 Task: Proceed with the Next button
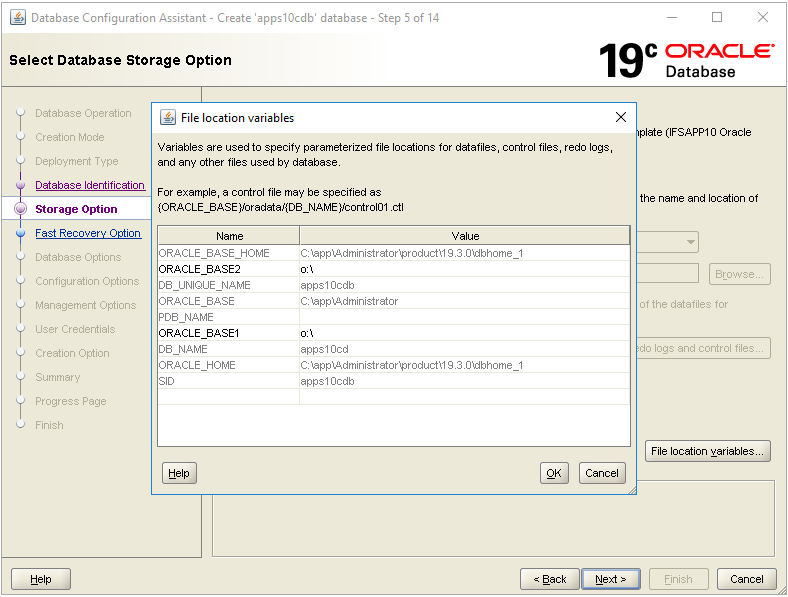click(x=611, y=579)
